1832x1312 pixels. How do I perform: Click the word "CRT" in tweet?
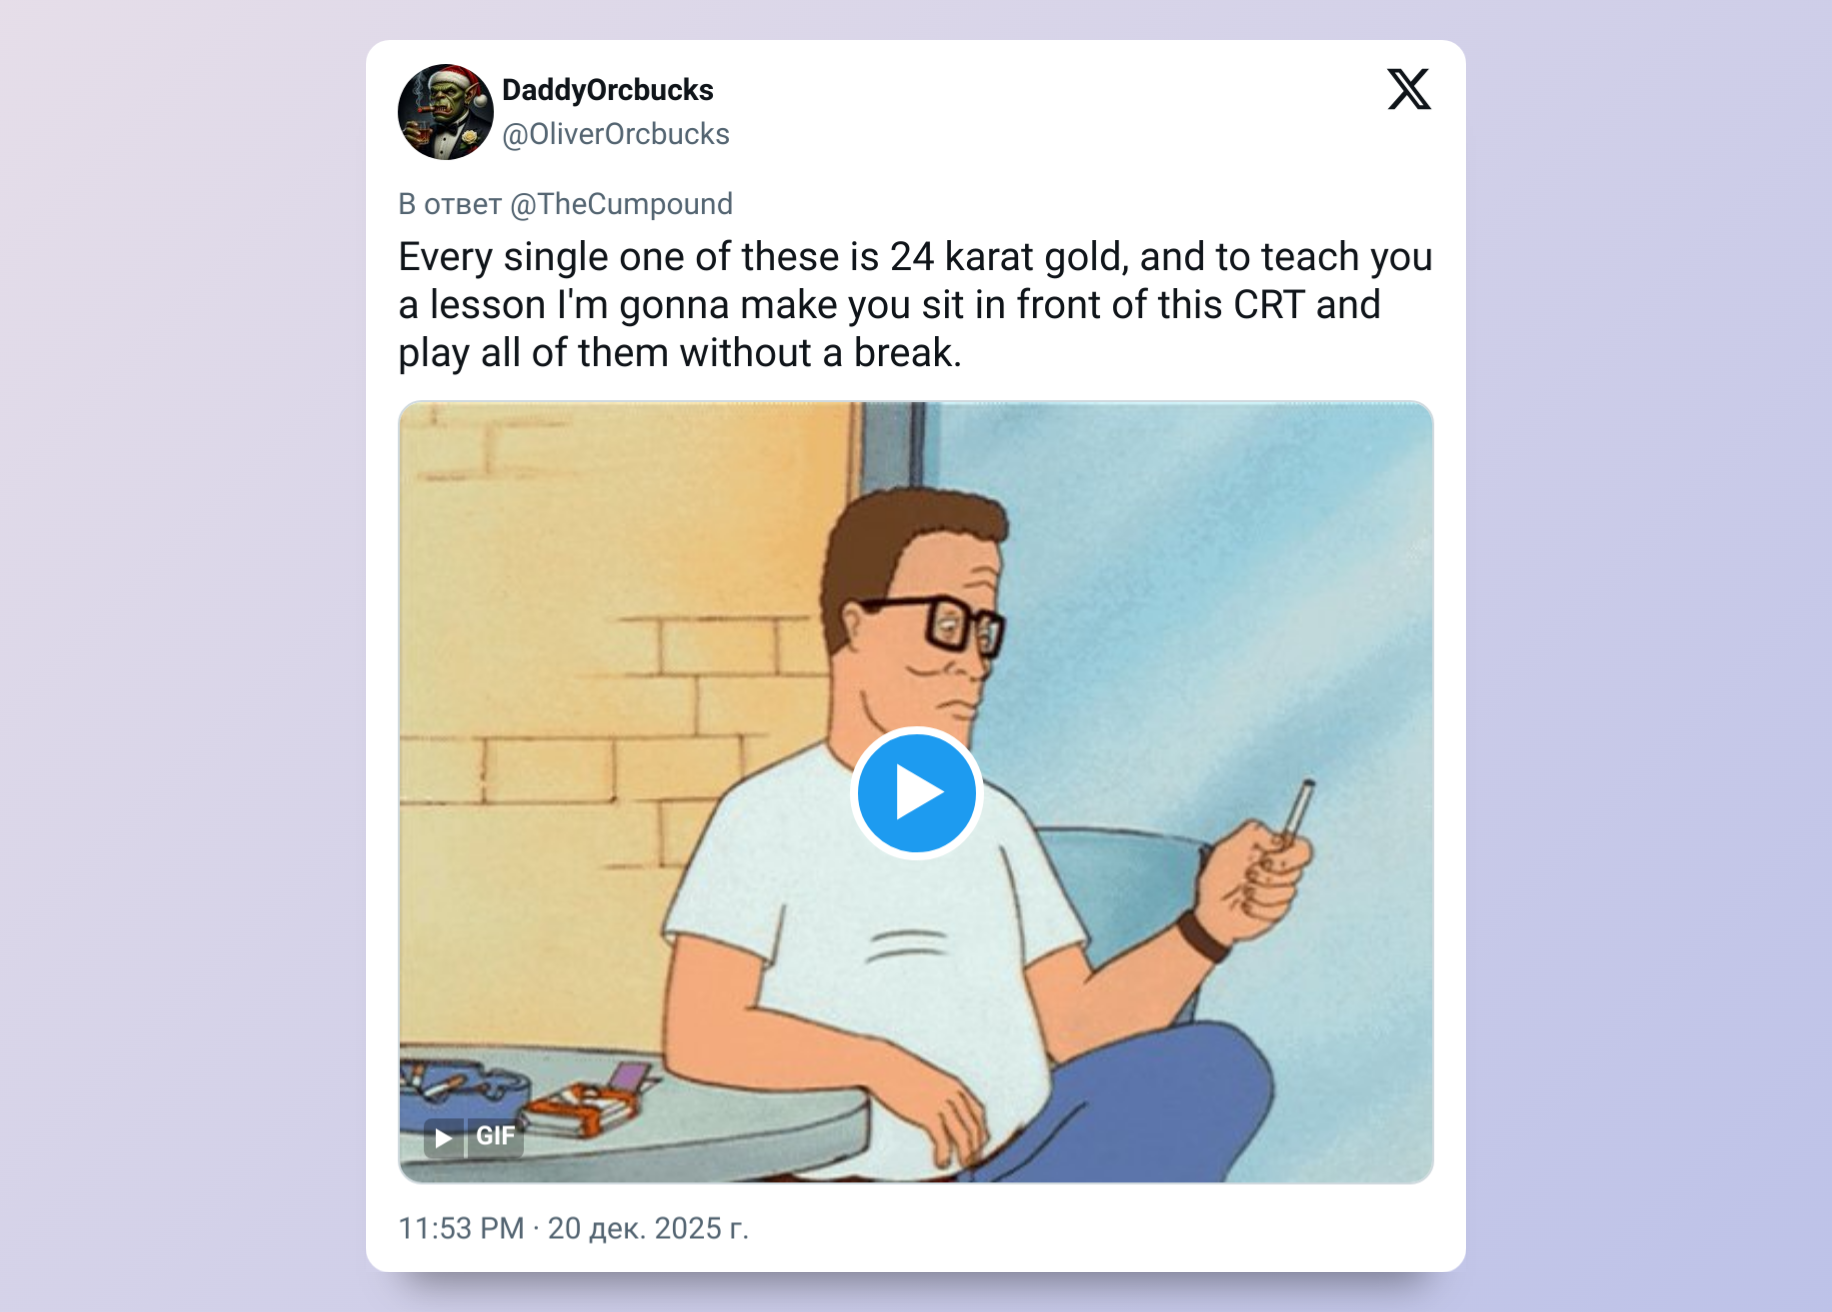tap(1269, 305)
